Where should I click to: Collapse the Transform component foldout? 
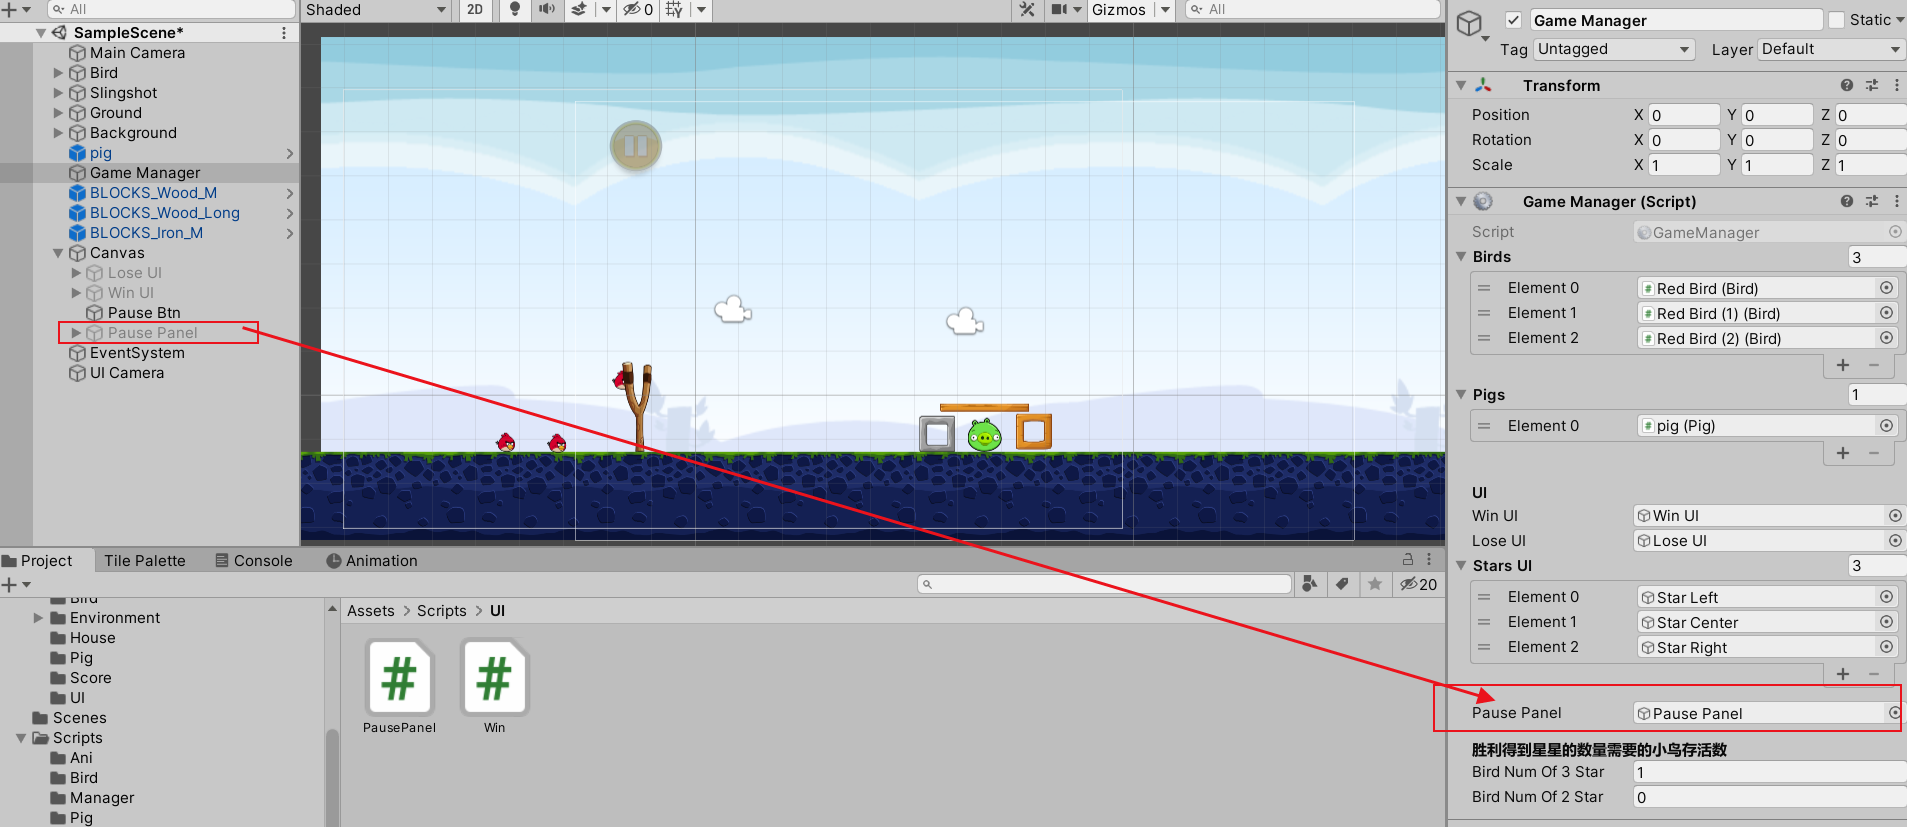point(1461,86)
